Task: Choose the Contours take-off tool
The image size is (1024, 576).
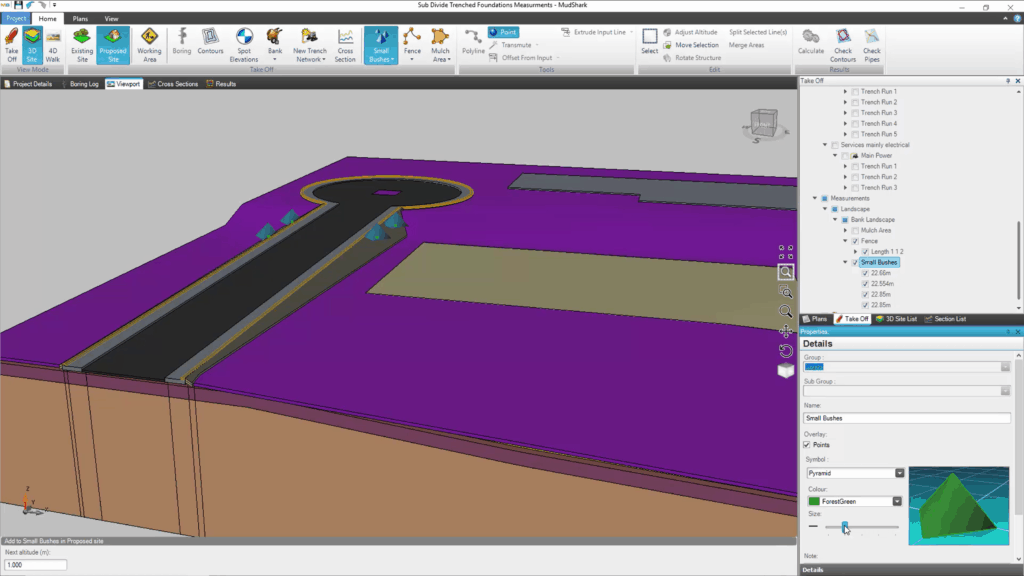Action: (210, 45)
